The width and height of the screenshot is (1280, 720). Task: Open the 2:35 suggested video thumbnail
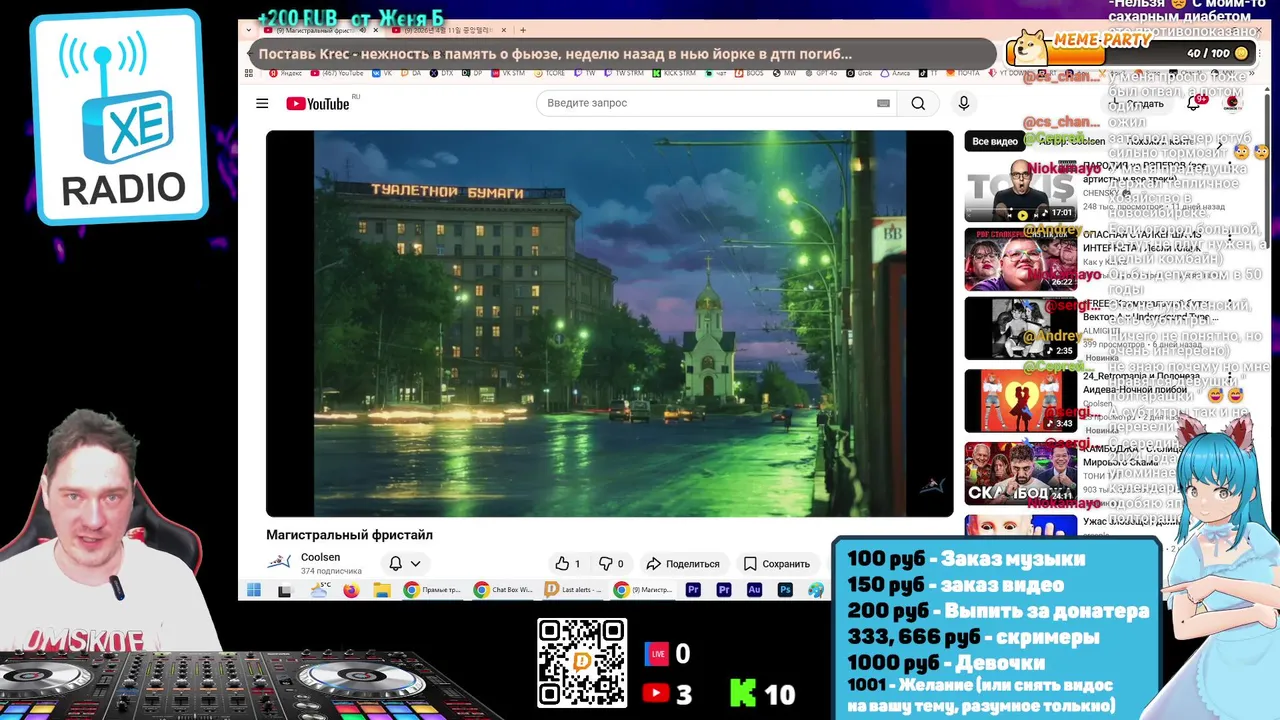click(x=1020, y=328)
